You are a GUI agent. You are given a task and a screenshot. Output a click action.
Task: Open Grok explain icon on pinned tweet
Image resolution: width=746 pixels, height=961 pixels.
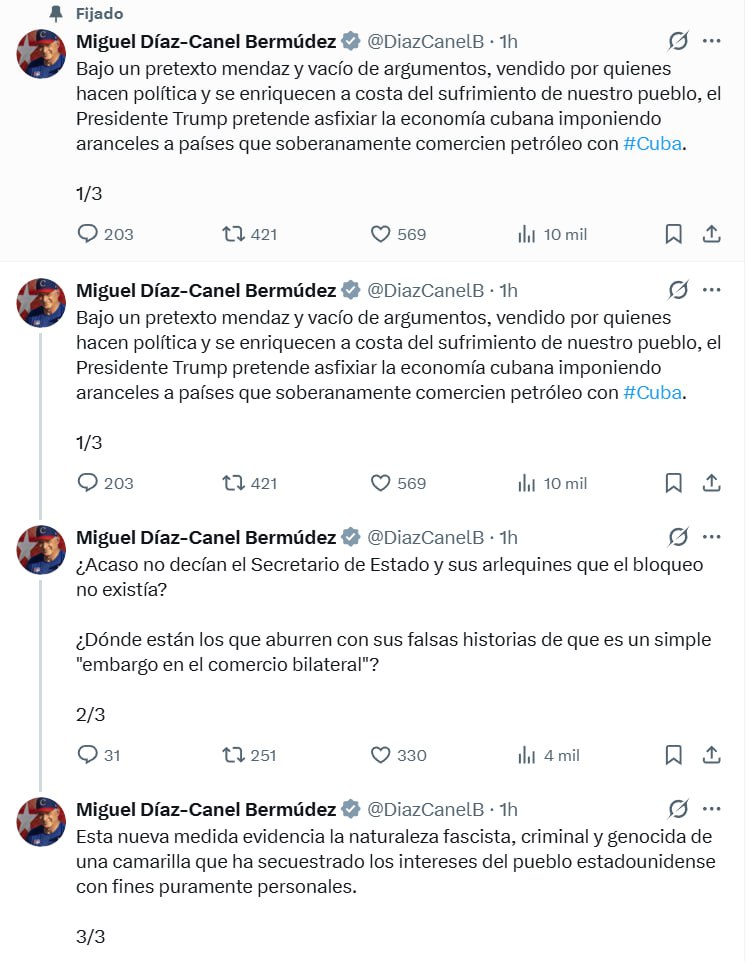(678, 41)
